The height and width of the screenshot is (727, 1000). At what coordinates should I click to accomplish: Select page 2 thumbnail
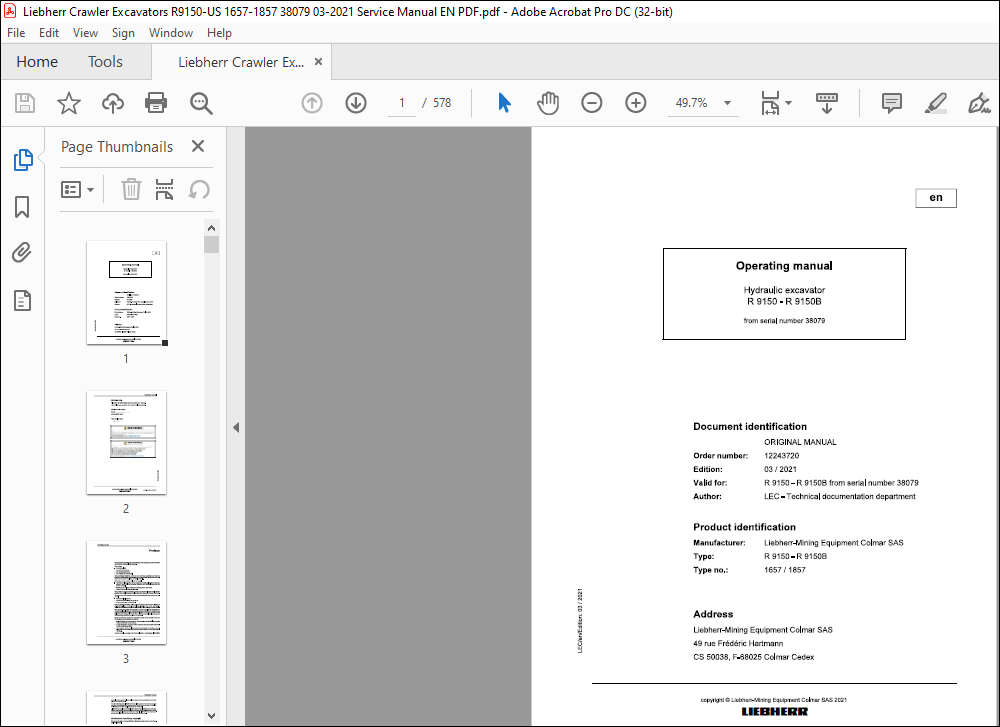point(126,443)
